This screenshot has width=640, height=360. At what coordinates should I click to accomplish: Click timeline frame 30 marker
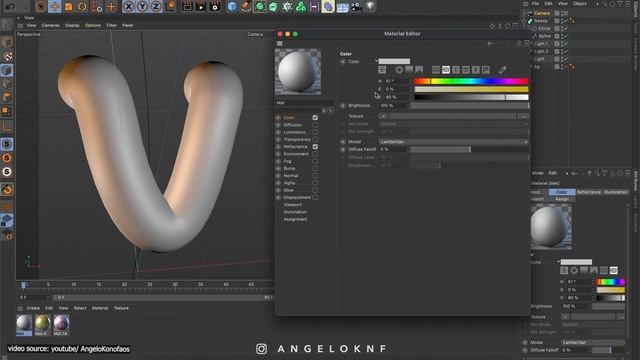click(x=175, y=284)
